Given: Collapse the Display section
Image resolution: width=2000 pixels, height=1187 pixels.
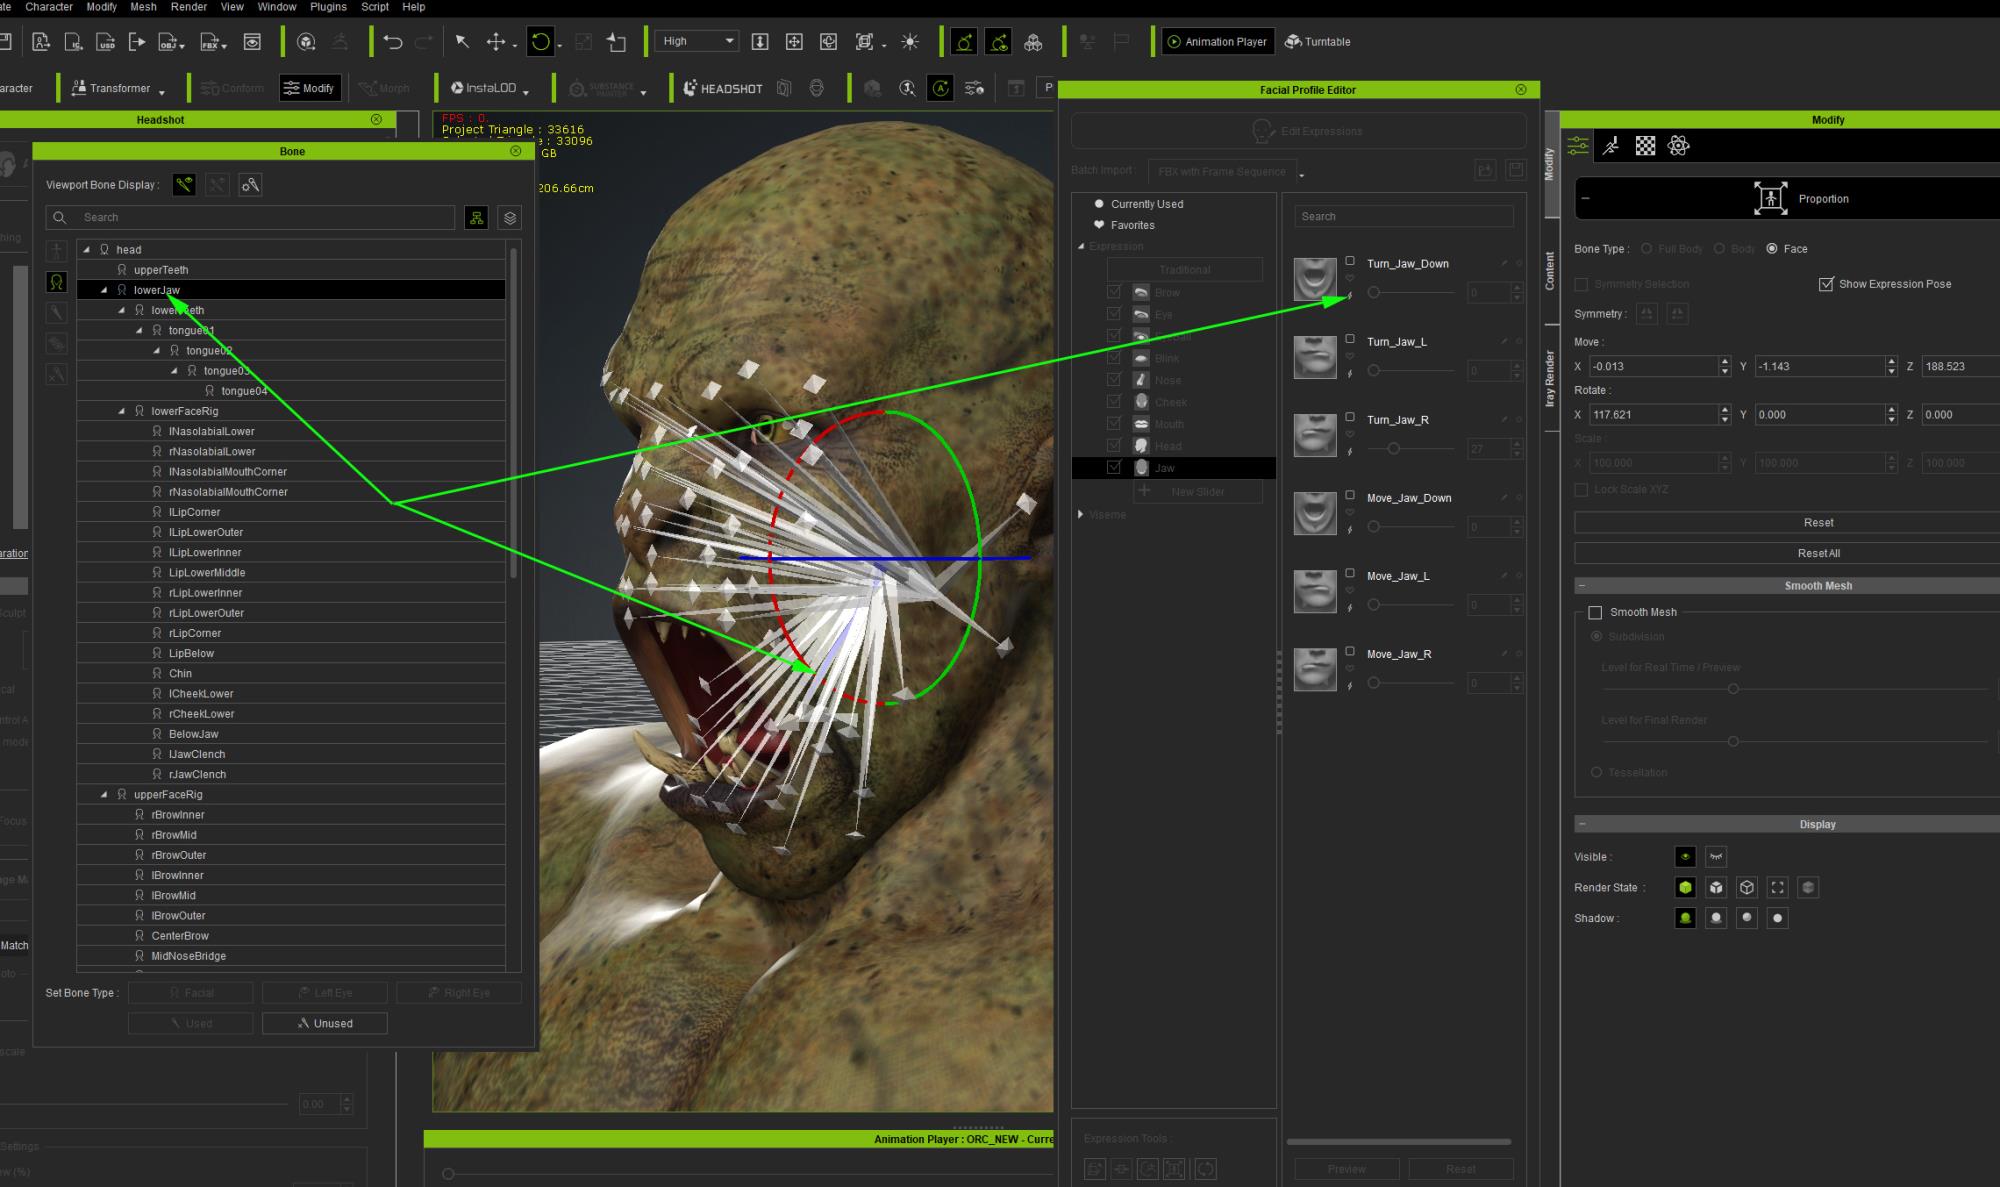Looking at the screenshot, I should pyautogui.click(x=1582, y=825).
